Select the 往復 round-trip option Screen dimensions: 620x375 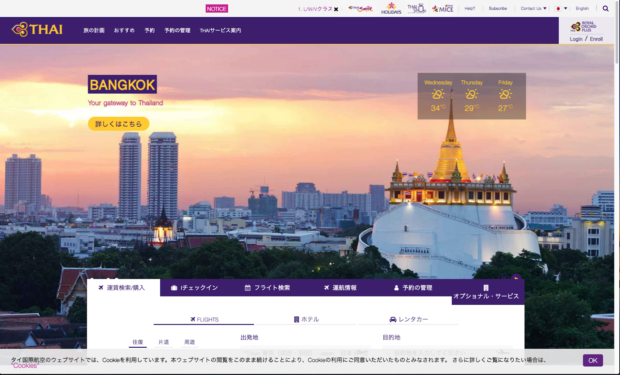pos(138,342)
